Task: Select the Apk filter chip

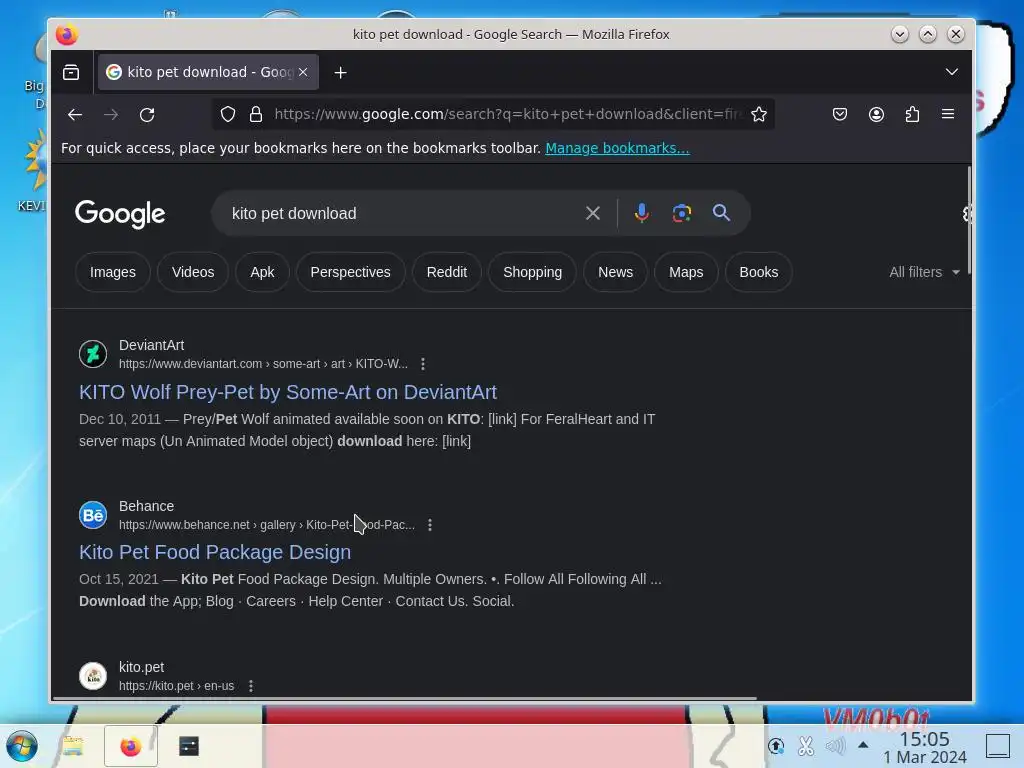Action: pos(262,272)
